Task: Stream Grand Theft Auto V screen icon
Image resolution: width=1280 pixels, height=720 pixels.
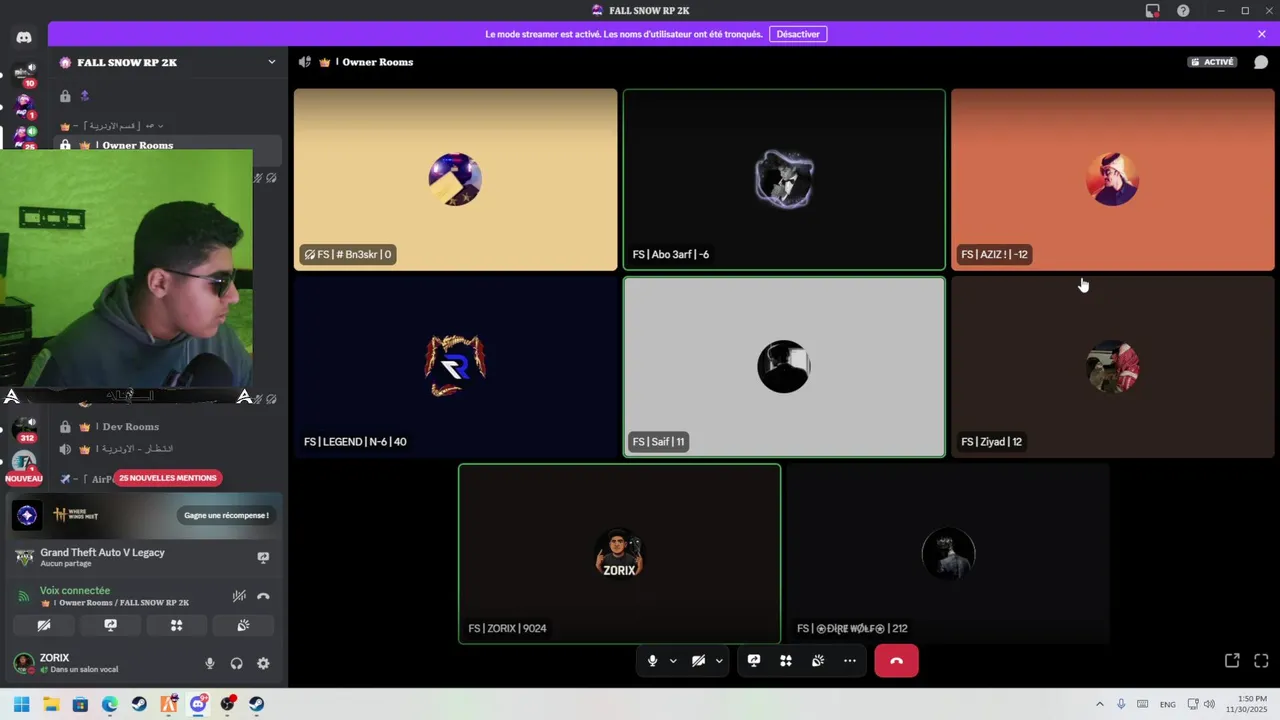Action: [x=263, y=557]
